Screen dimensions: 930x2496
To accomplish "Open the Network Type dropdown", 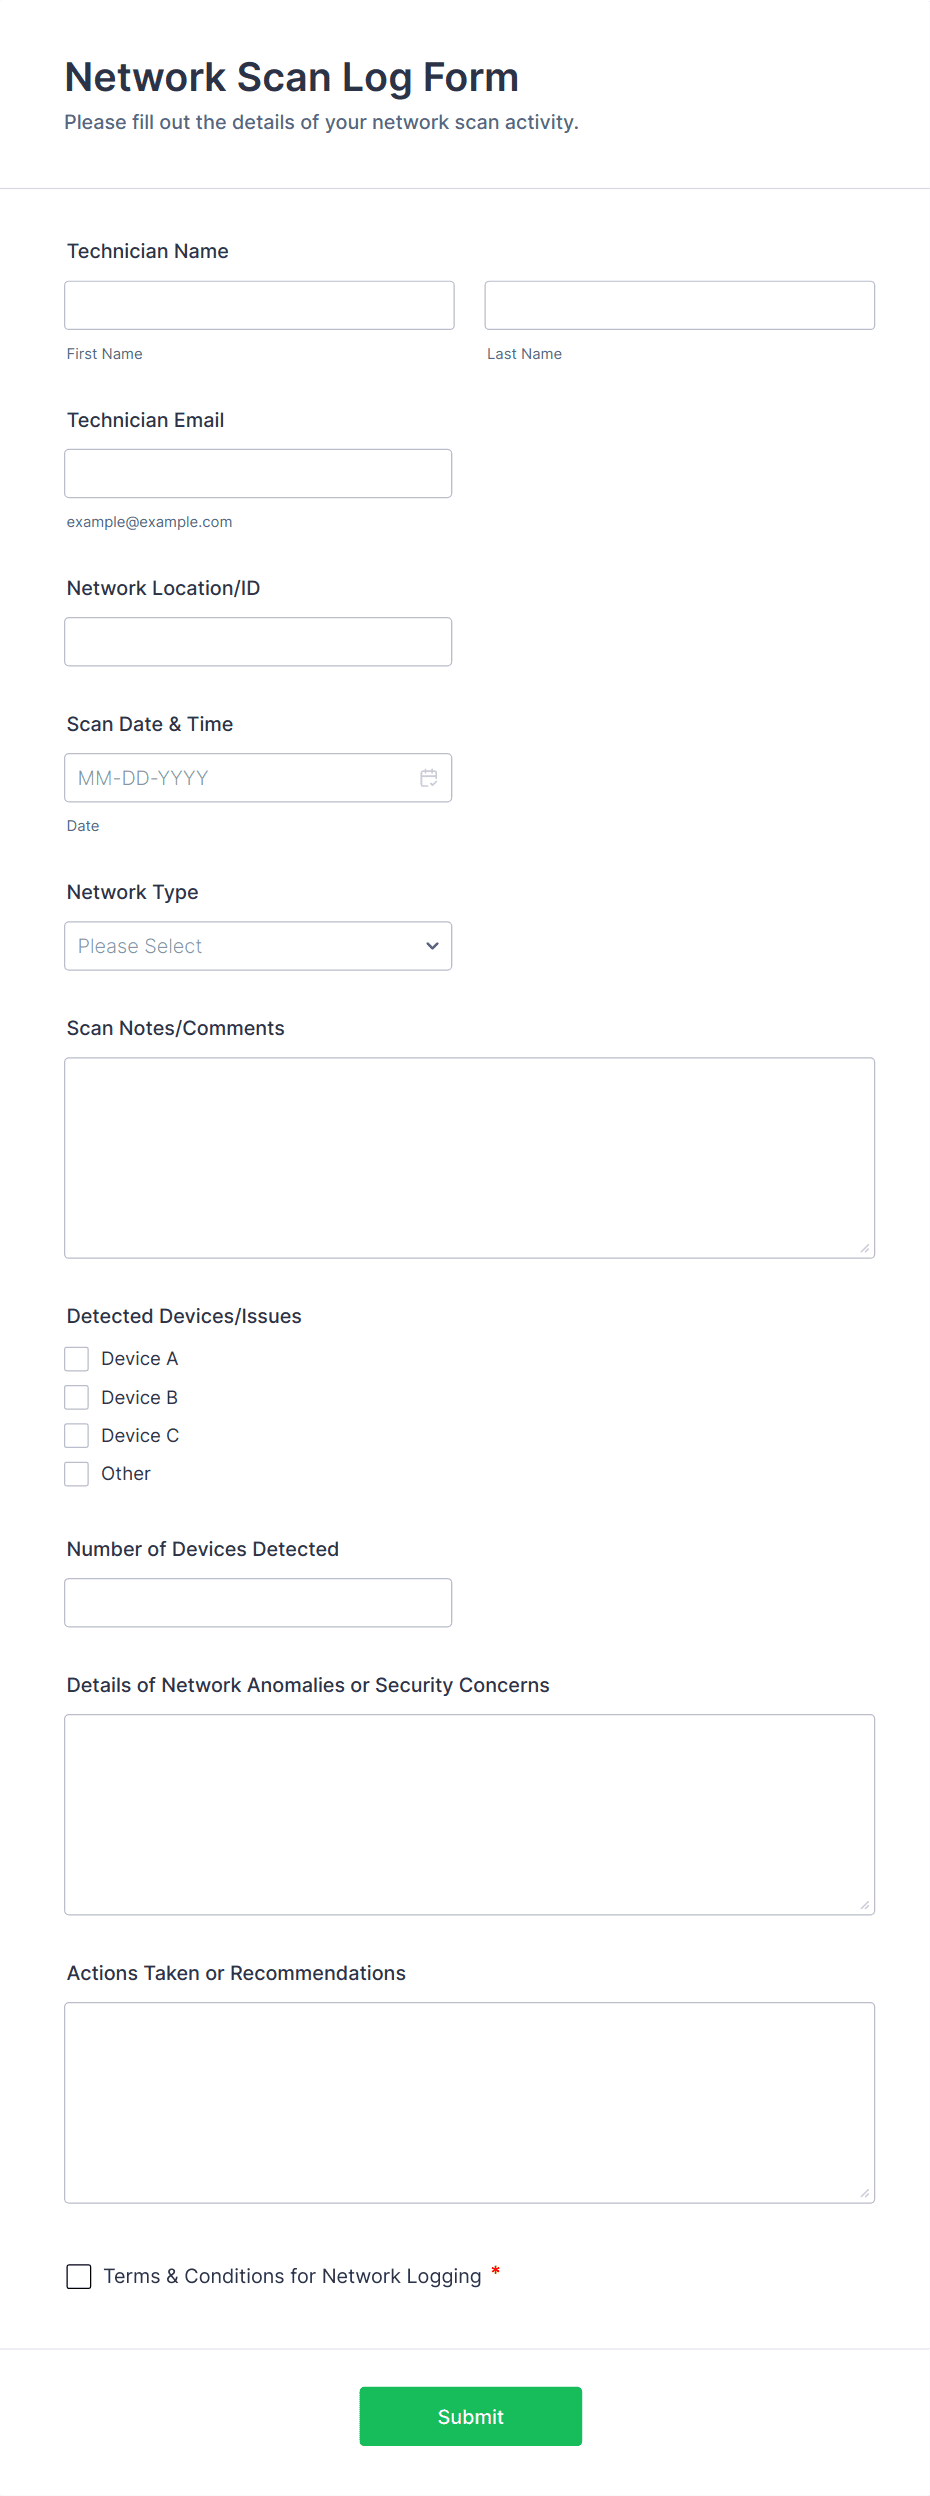I will [258, 946].
